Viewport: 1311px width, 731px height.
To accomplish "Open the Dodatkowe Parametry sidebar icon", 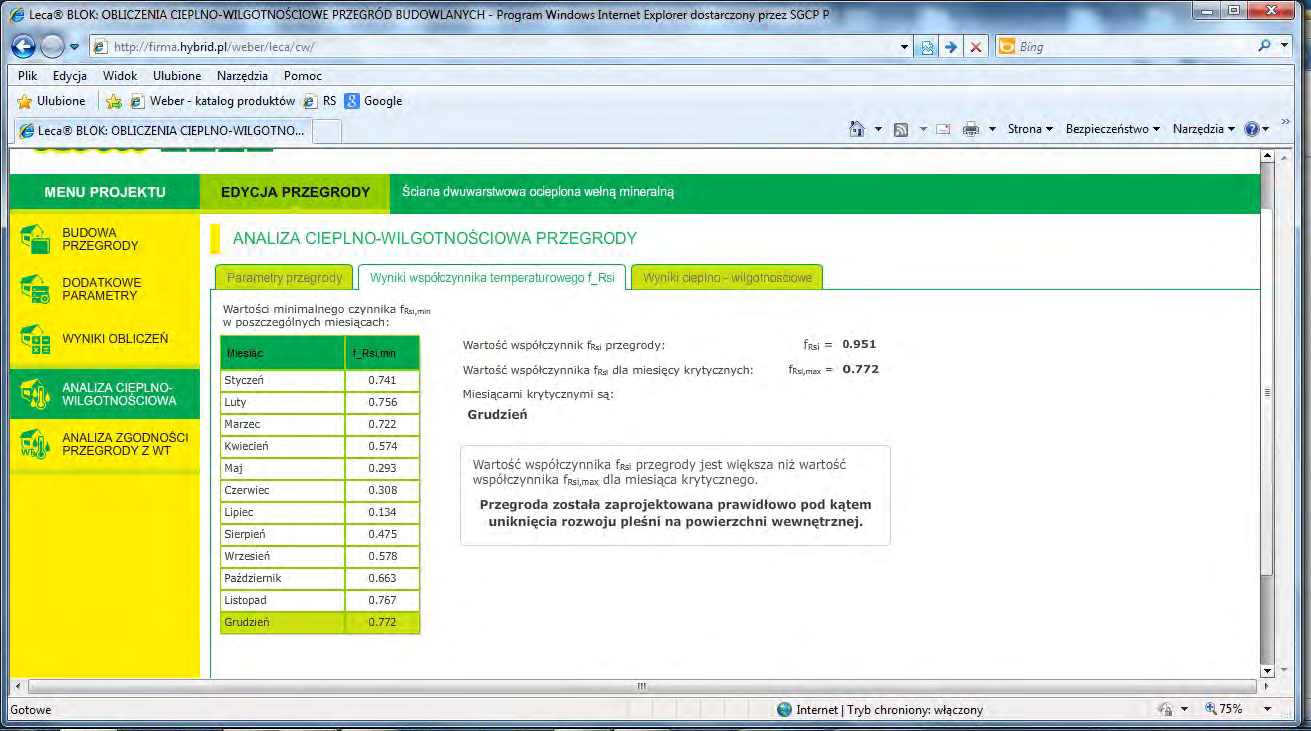I will click(35, 289).
